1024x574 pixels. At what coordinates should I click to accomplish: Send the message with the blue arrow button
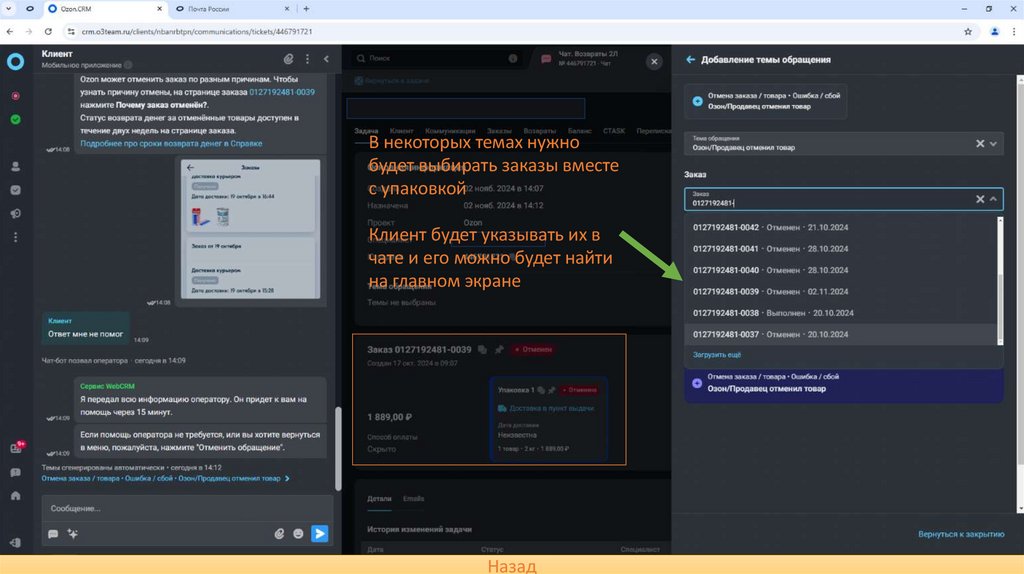click(x=319, y=534)
